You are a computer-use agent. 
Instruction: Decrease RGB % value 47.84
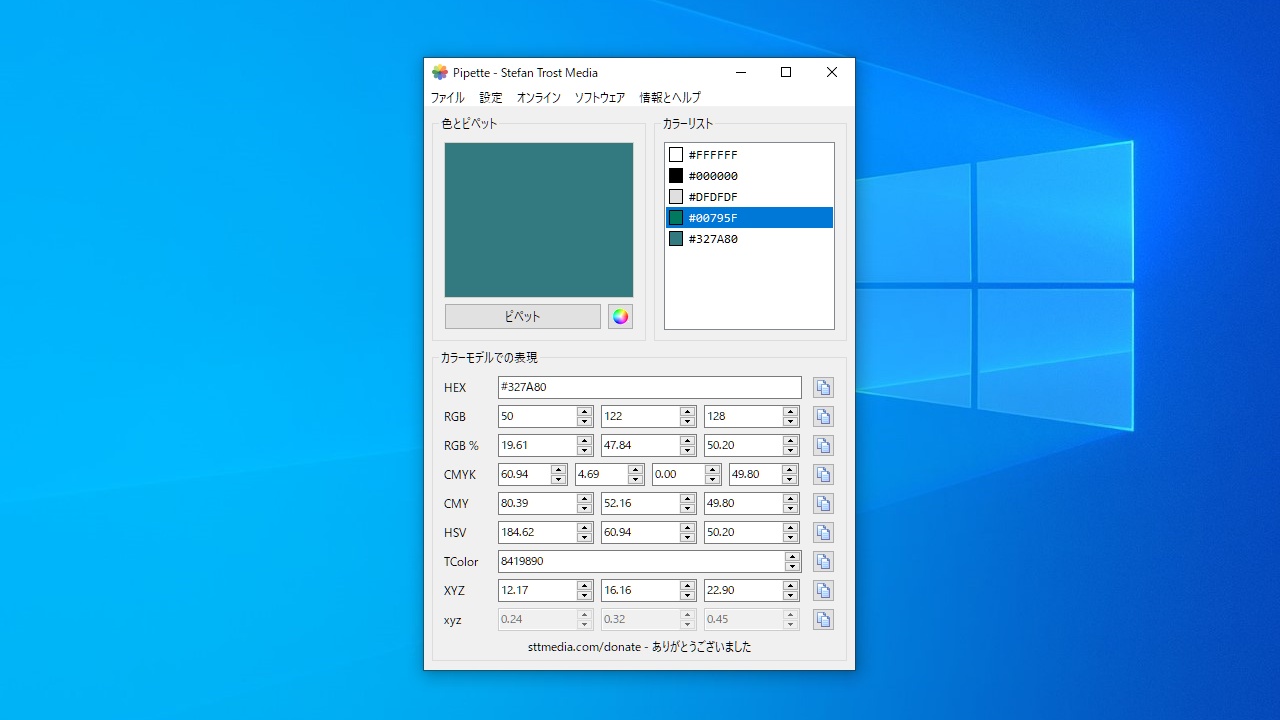click(x=688, y=451)
